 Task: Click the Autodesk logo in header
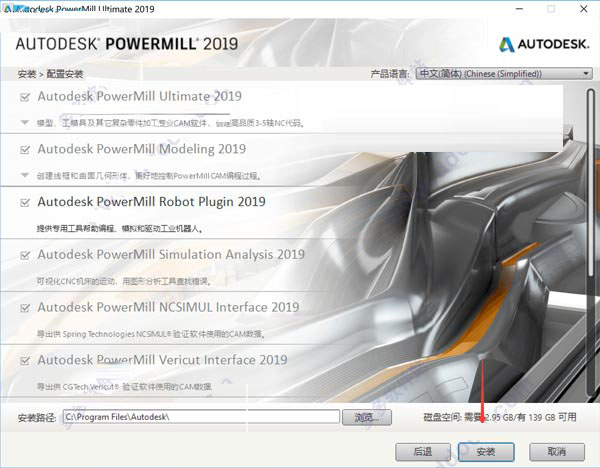[544, 44]
